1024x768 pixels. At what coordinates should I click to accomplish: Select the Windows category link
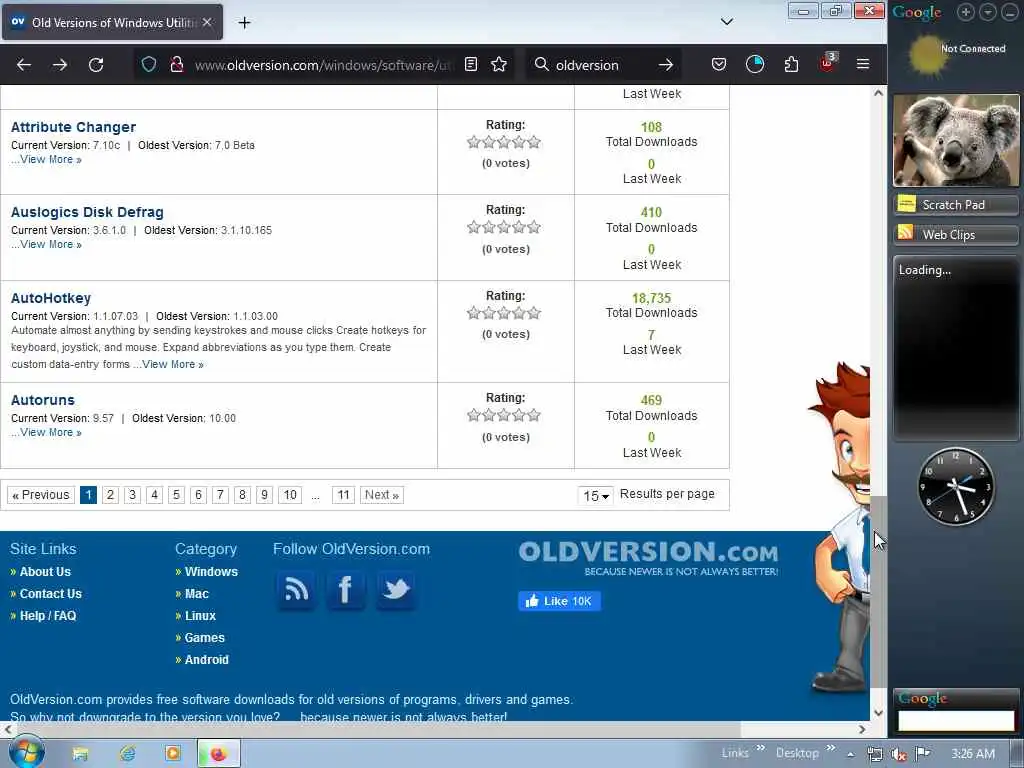pyautogui.click(x=211, y=572)
